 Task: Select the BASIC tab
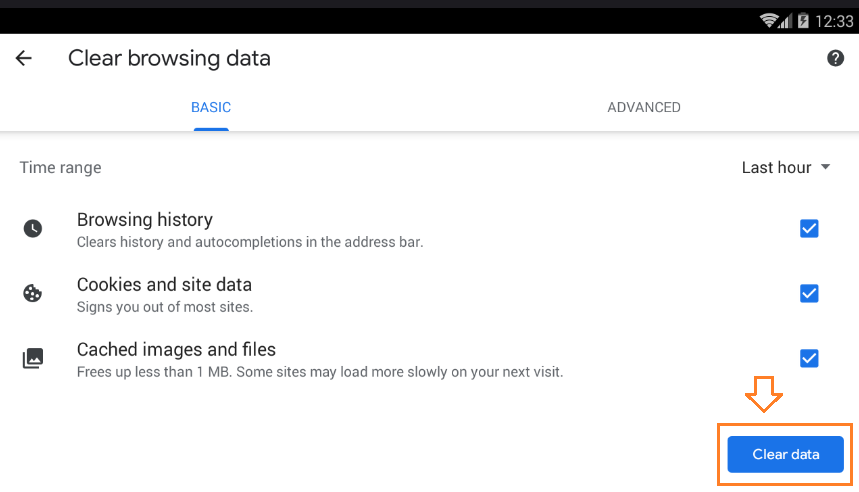[211, 107]
